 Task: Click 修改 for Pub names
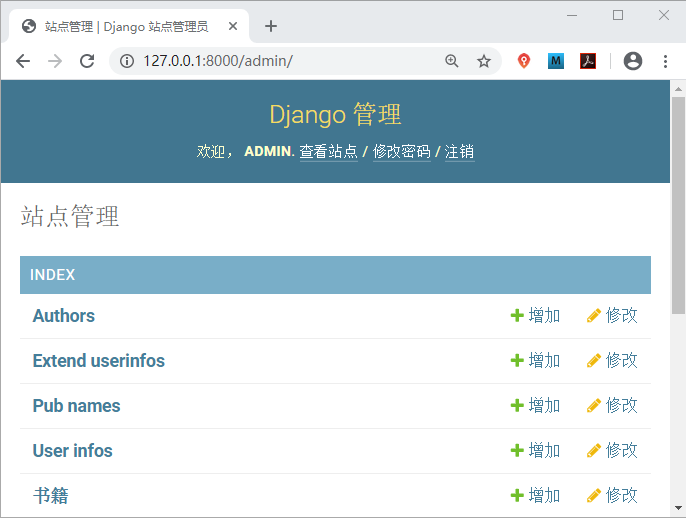click(612, 406)
